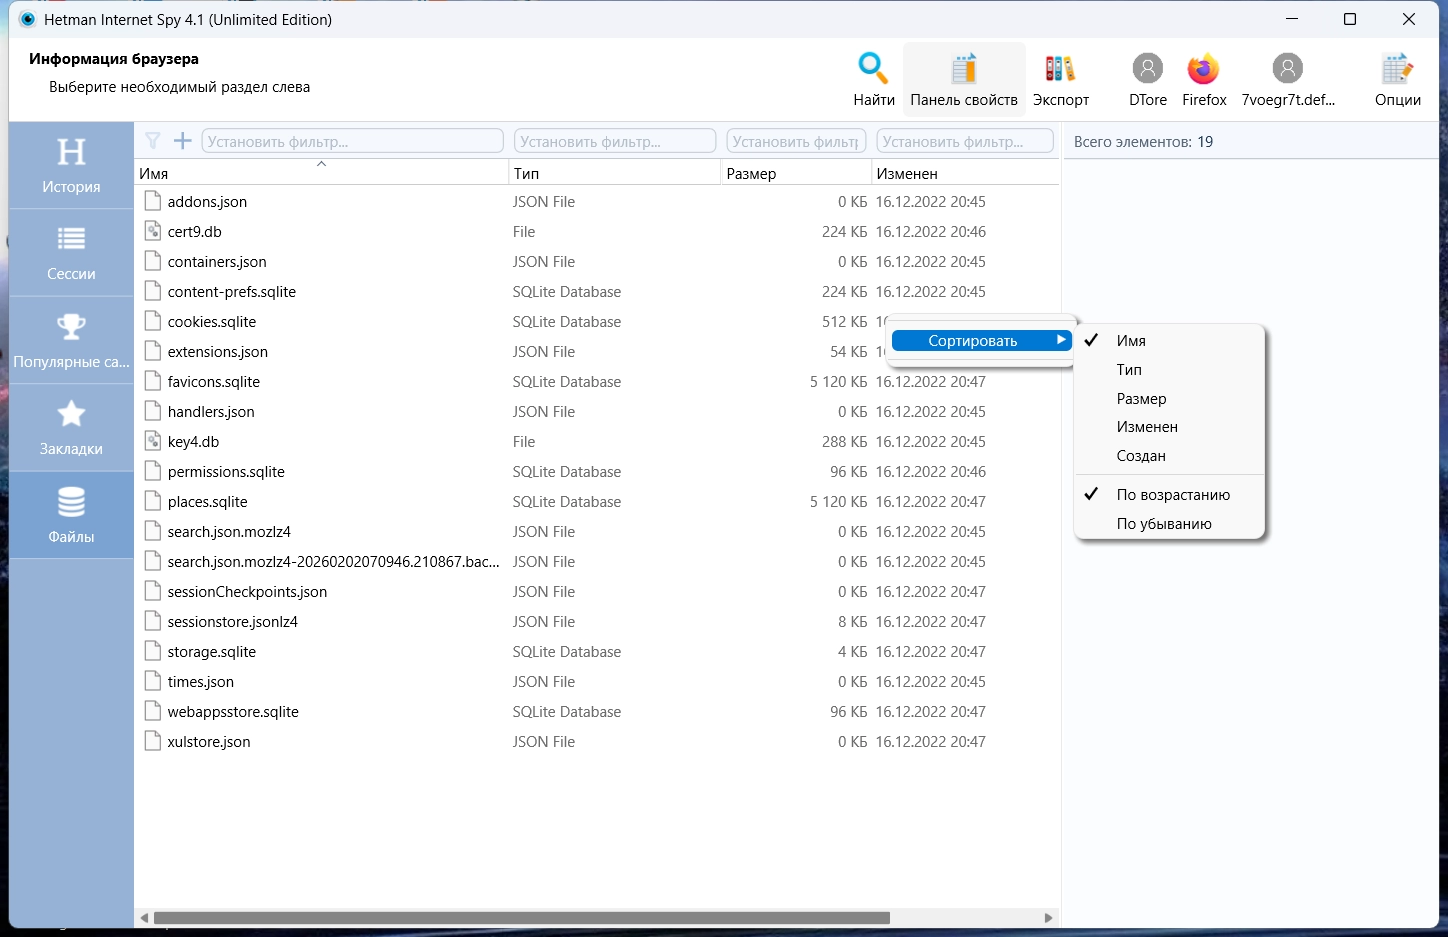Enable ascending order По возрастанию
Viewport: 1448px width, 937px height.
pos(1172,495)
